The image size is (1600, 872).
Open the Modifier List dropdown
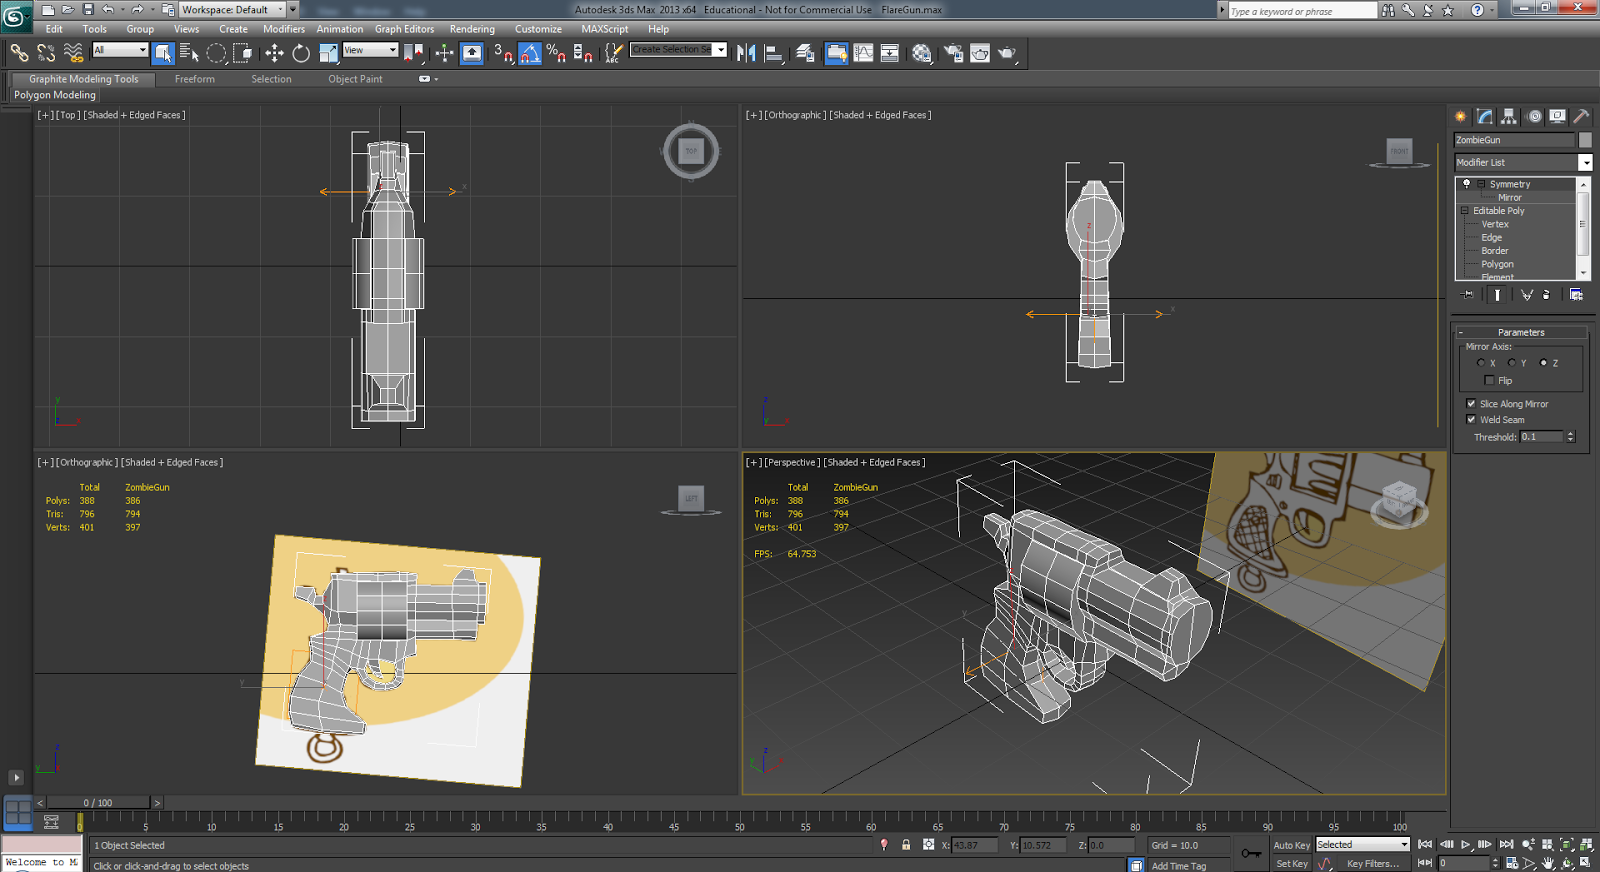click(x=1585, y=162)
